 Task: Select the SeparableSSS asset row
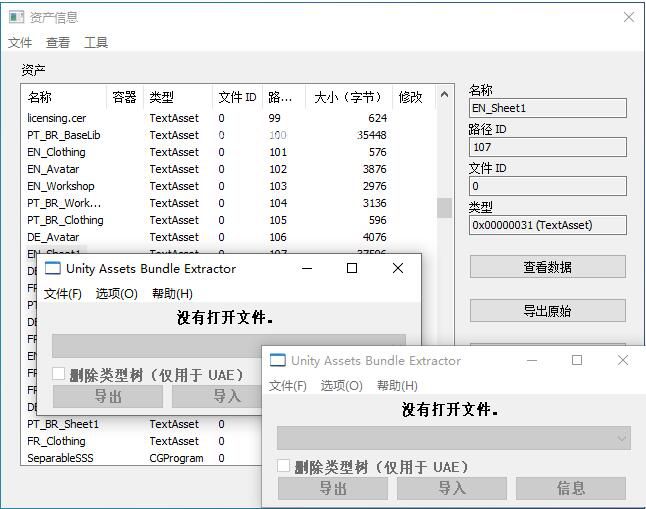tap(142, 458)
